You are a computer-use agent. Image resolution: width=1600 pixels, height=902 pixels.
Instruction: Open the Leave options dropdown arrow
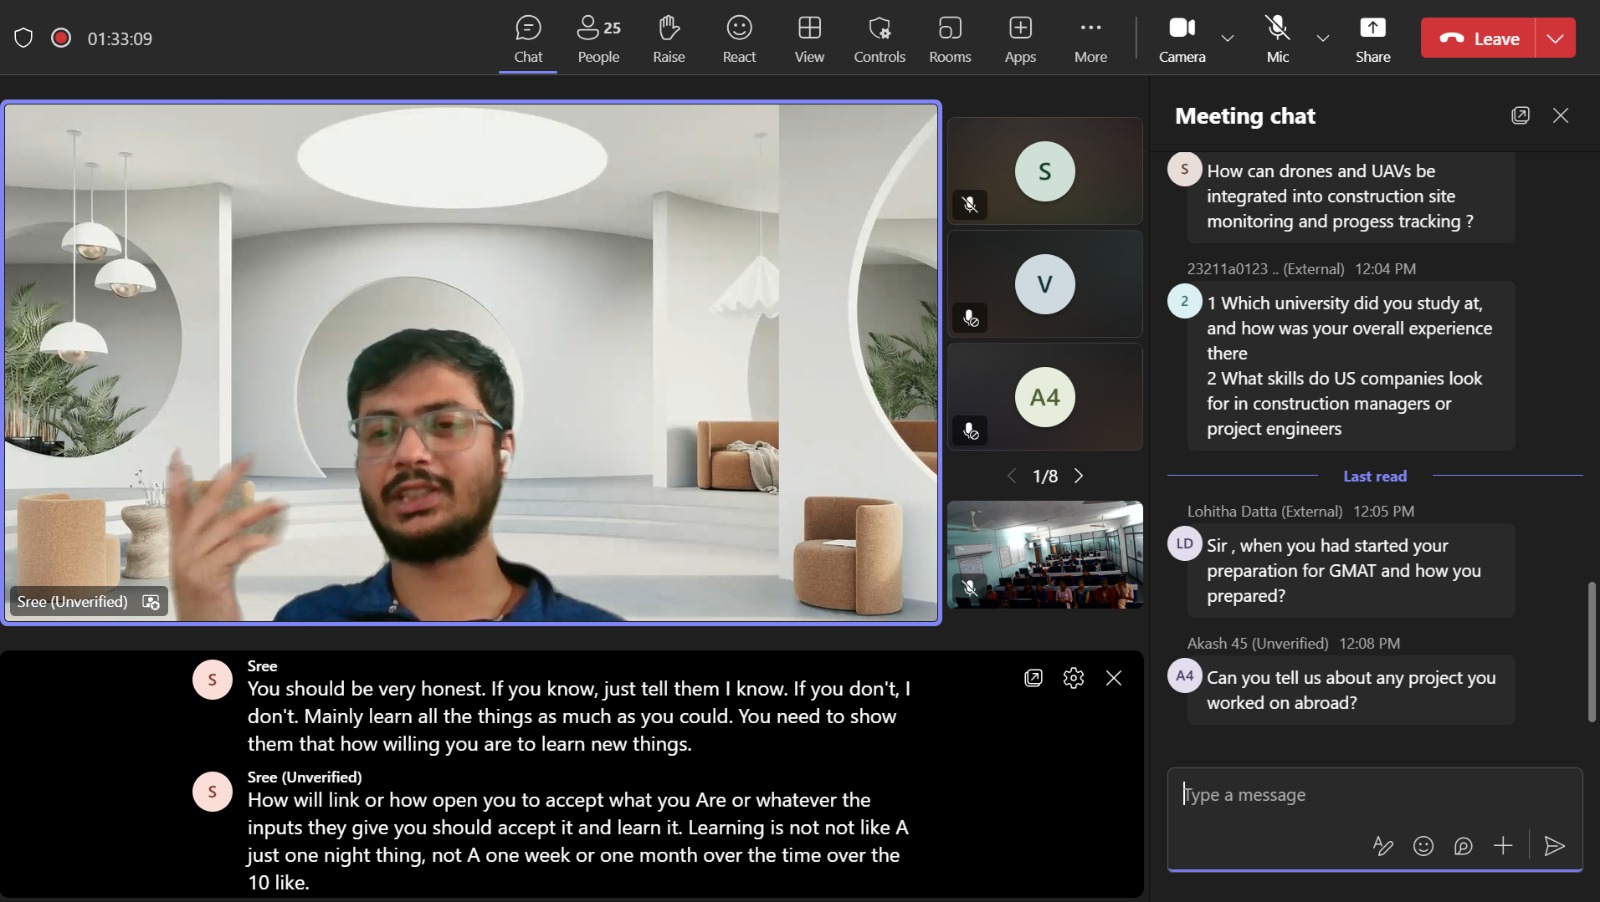click(1555, 39)
